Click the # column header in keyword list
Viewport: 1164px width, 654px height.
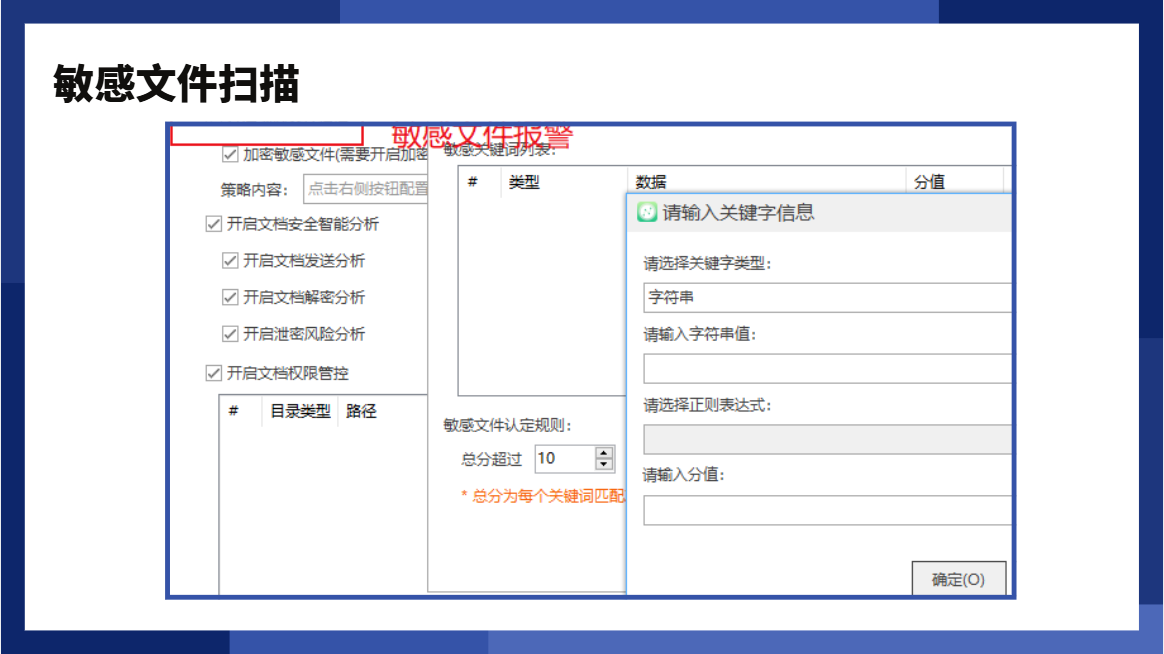click(473, 182)
